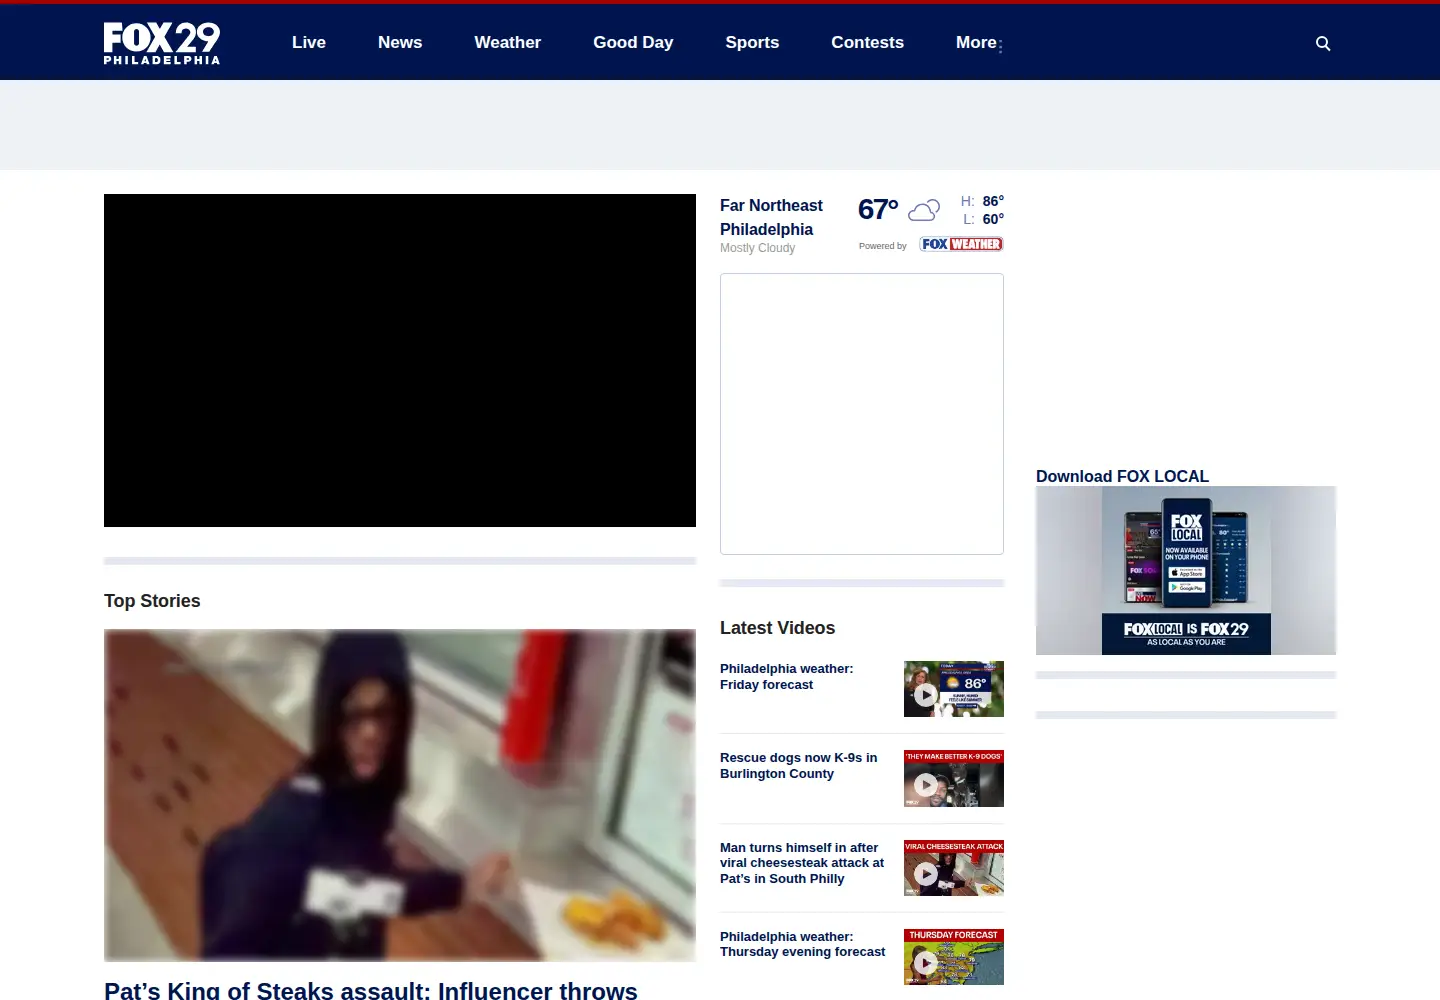Open the FOX Weather logo badge

tap(962, 244)
